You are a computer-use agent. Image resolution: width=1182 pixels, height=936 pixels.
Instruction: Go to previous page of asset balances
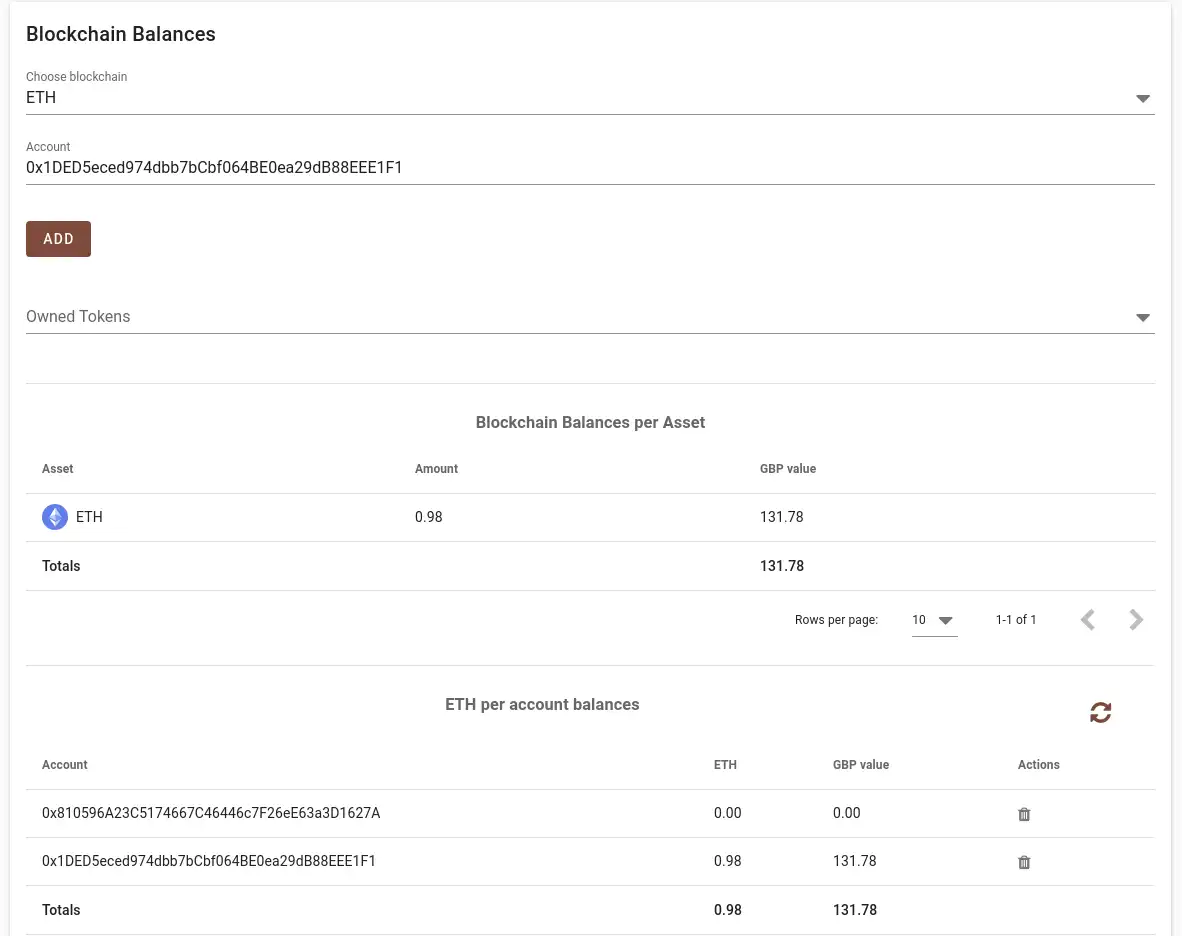1088,620
